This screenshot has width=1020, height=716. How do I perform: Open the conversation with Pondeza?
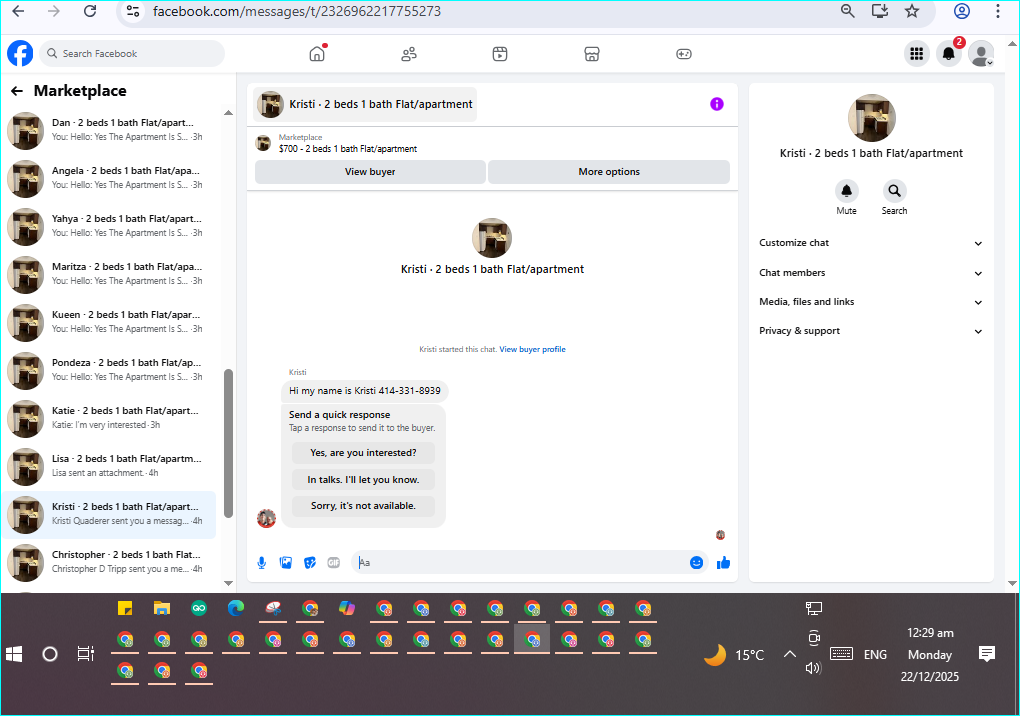point(109,370)
